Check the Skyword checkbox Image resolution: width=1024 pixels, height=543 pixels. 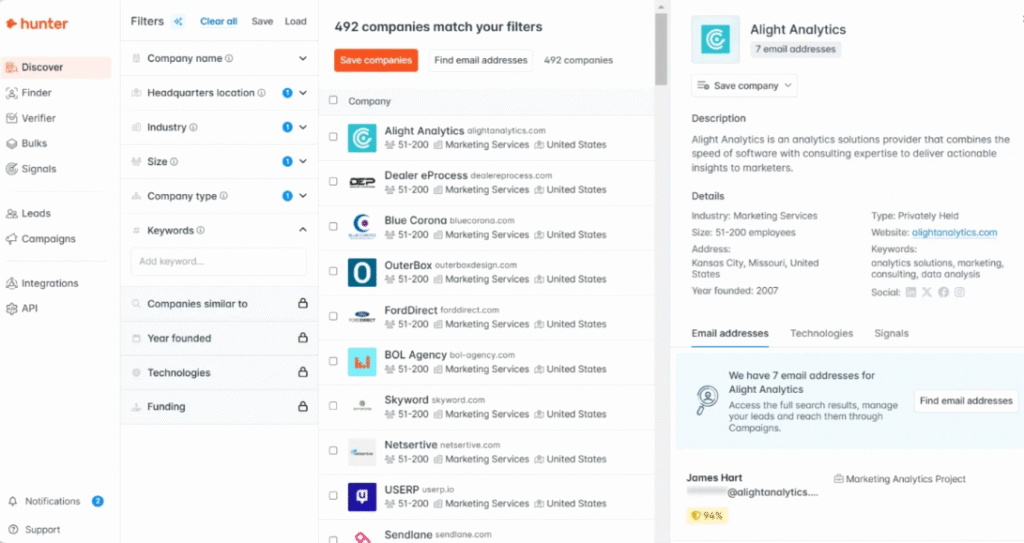tap(333, 406)
